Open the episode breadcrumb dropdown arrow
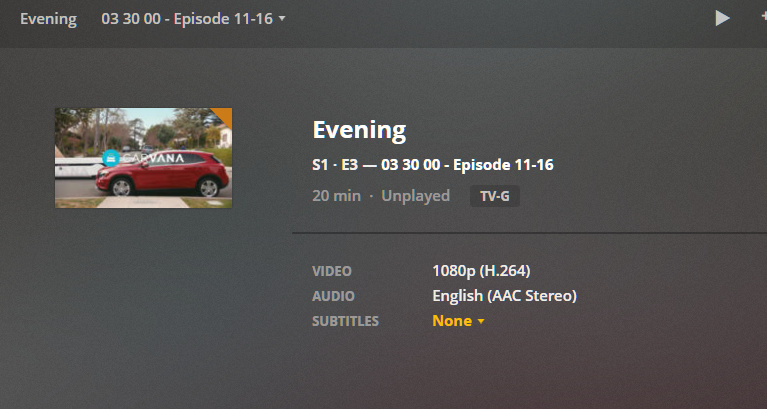767x409 pixels. [x=282, y=19]
